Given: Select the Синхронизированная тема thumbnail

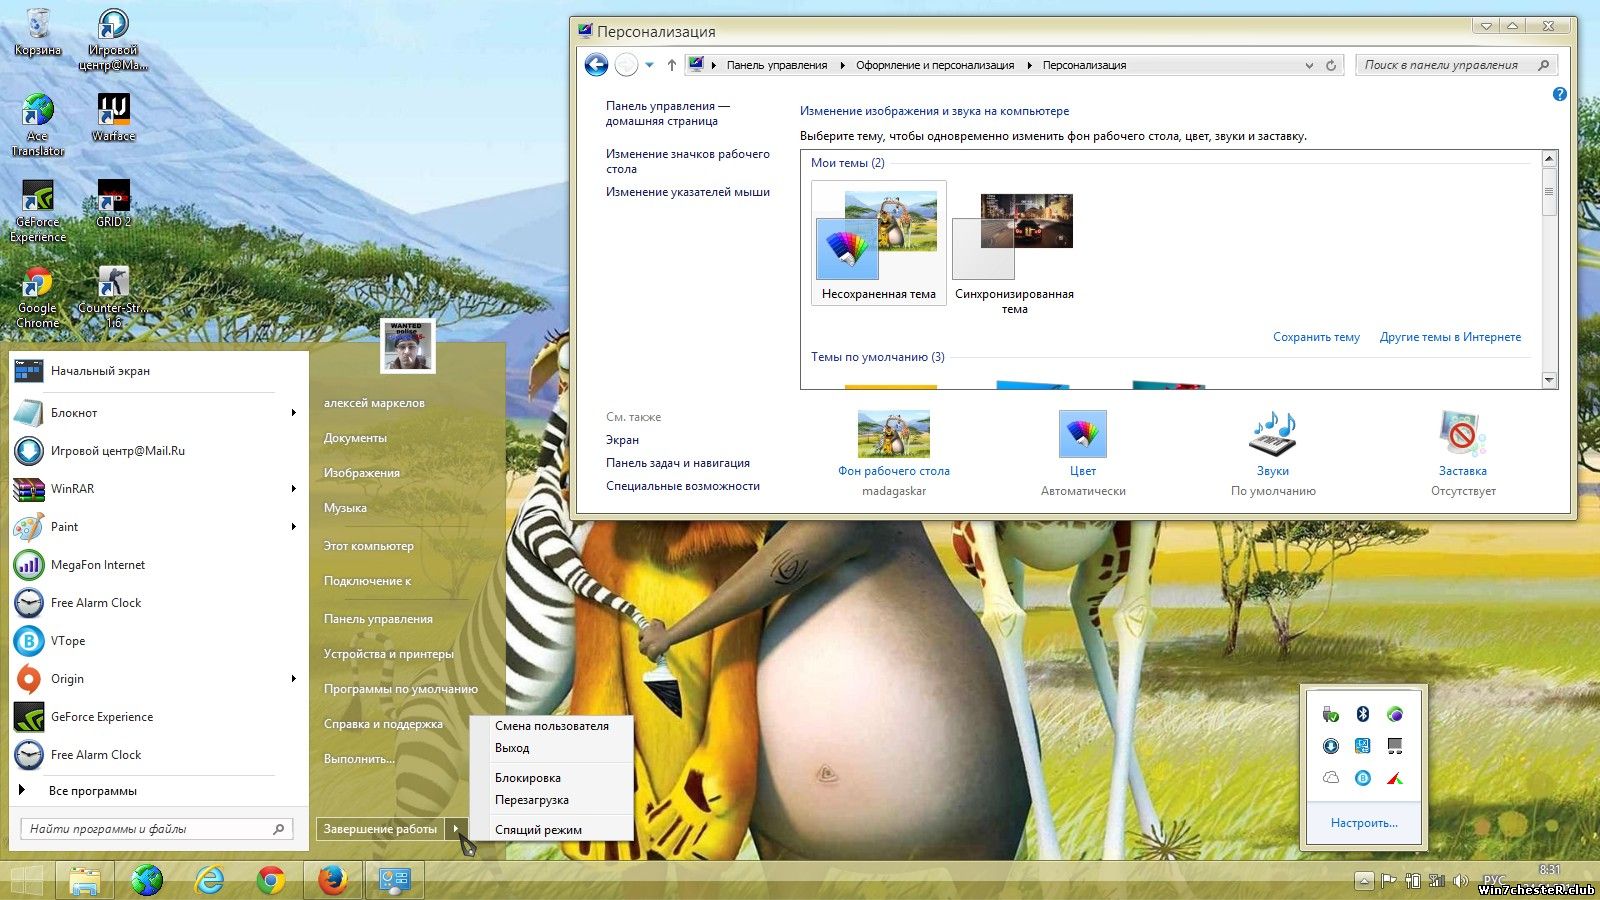Looking at the screenshot, I should tap(1014, 250).
